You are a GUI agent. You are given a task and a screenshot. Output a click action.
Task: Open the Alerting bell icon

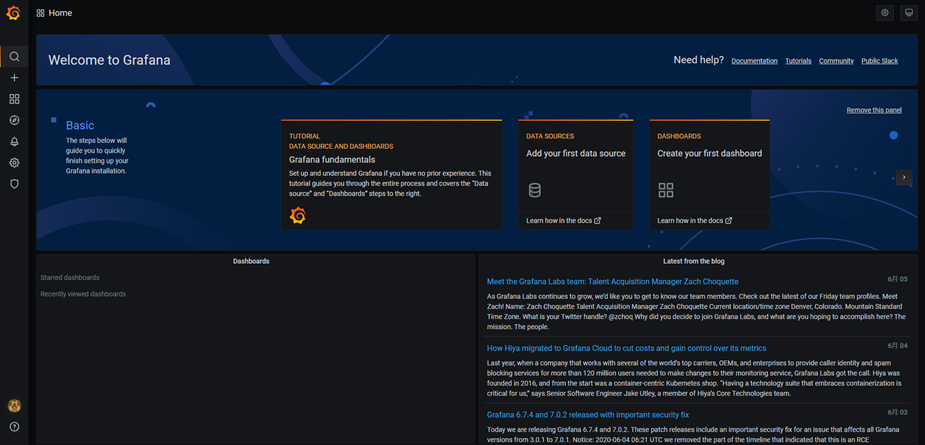tap(15, 142)
